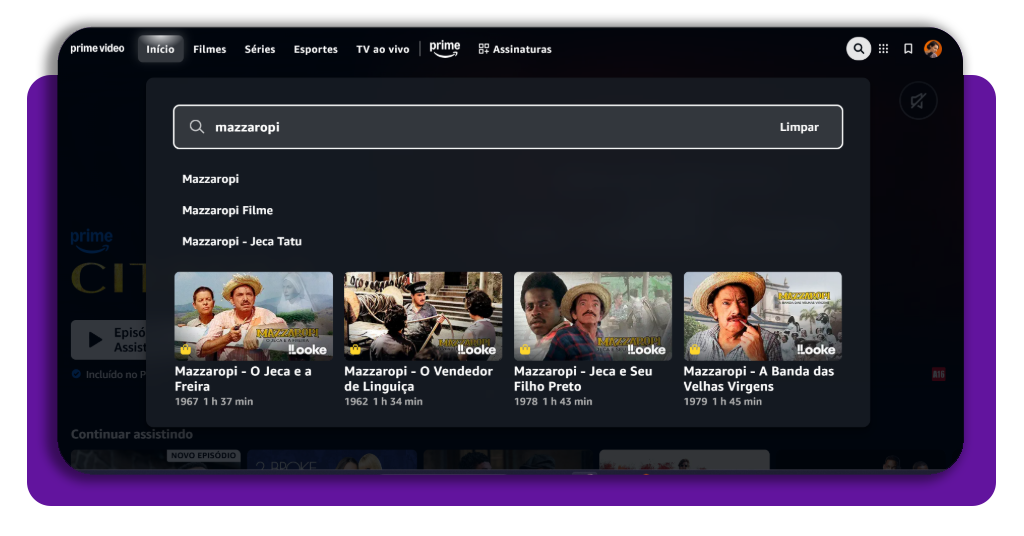Open O Jeca e a Freira thumbnail

click(253, 316)
